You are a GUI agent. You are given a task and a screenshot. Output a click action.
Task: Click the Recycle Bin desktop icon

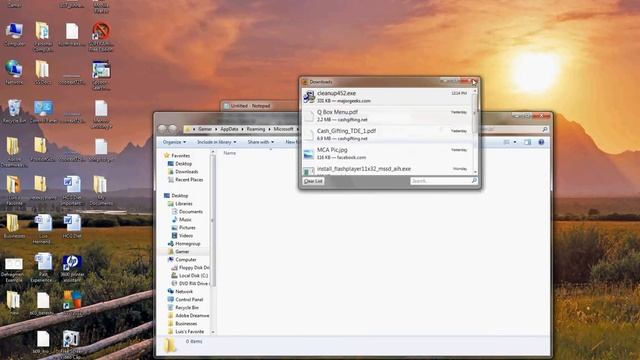[x=14, y=111]
